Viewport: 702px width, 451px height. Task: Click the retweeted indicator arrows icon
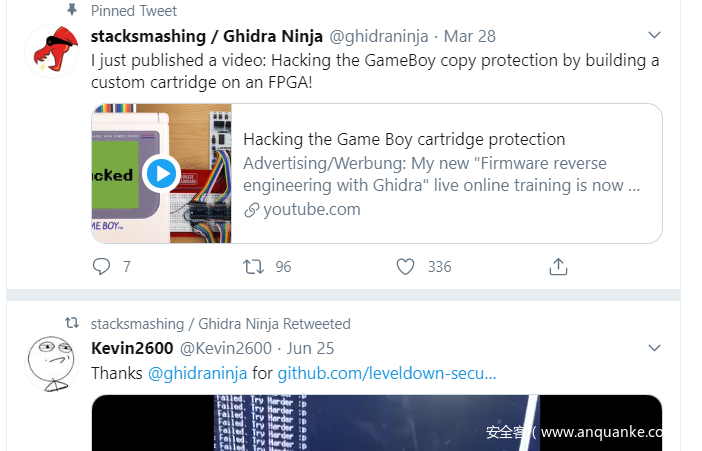[x=71, y=324]
